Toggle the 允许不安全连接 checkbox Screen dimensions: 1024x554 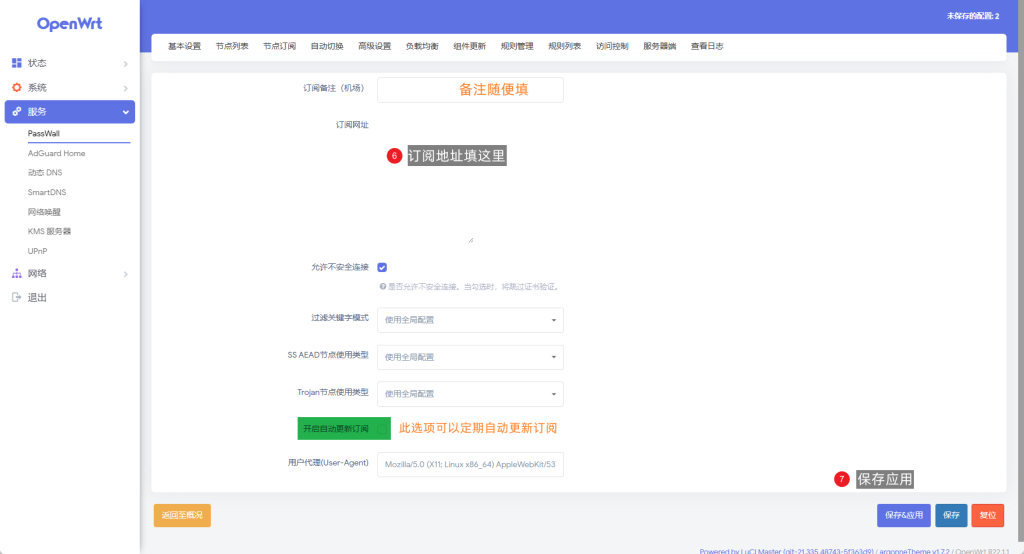pos(382,268)
